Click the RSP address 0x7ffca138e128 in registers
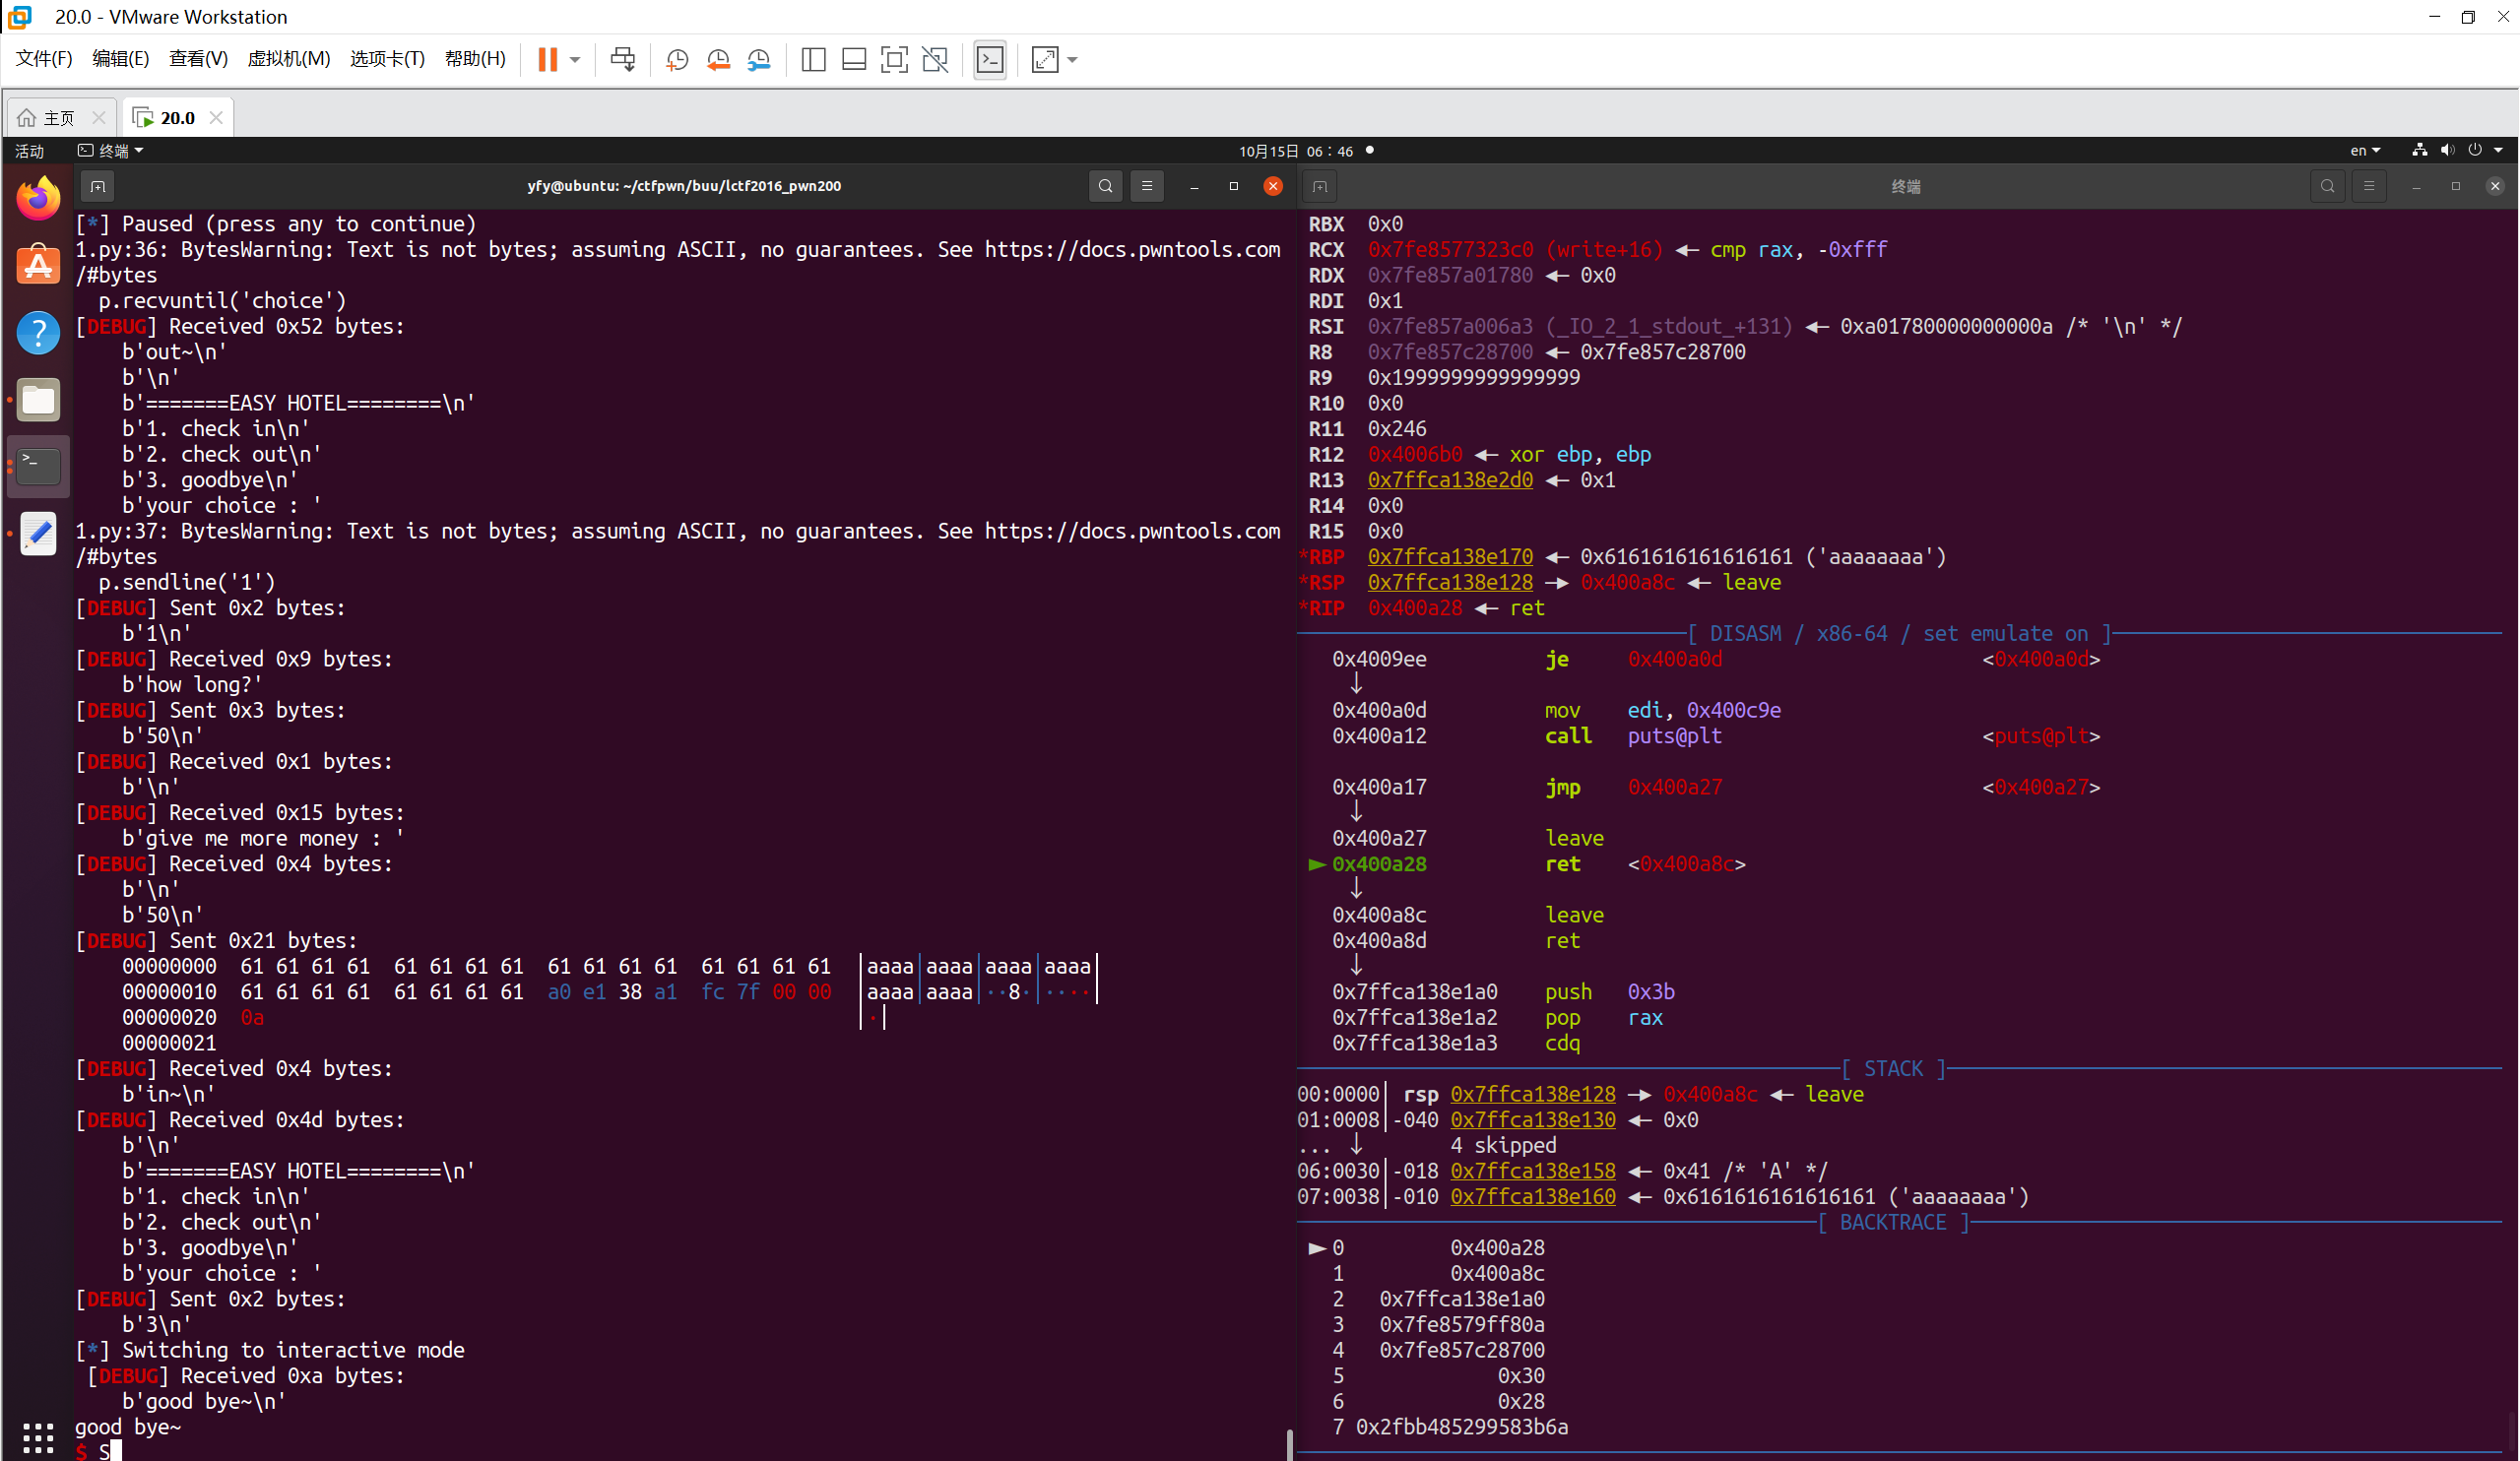 point(1450,583)
